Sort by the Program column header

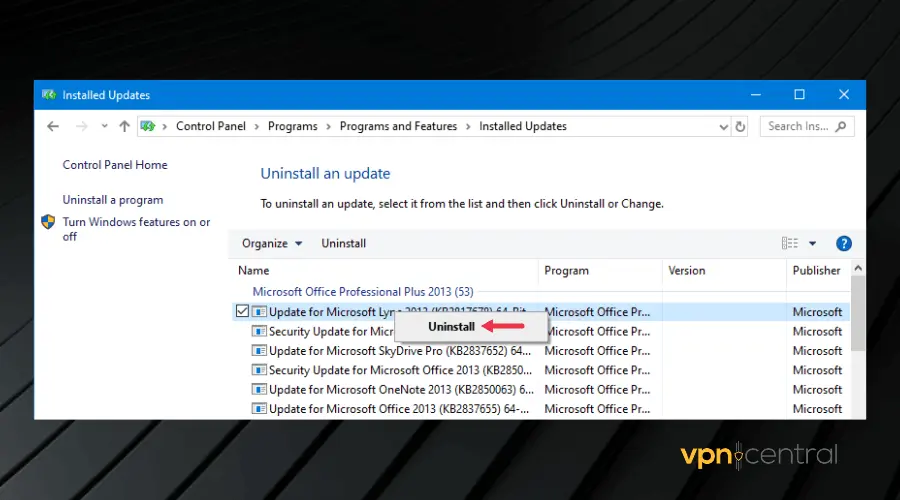coord(567,270)
